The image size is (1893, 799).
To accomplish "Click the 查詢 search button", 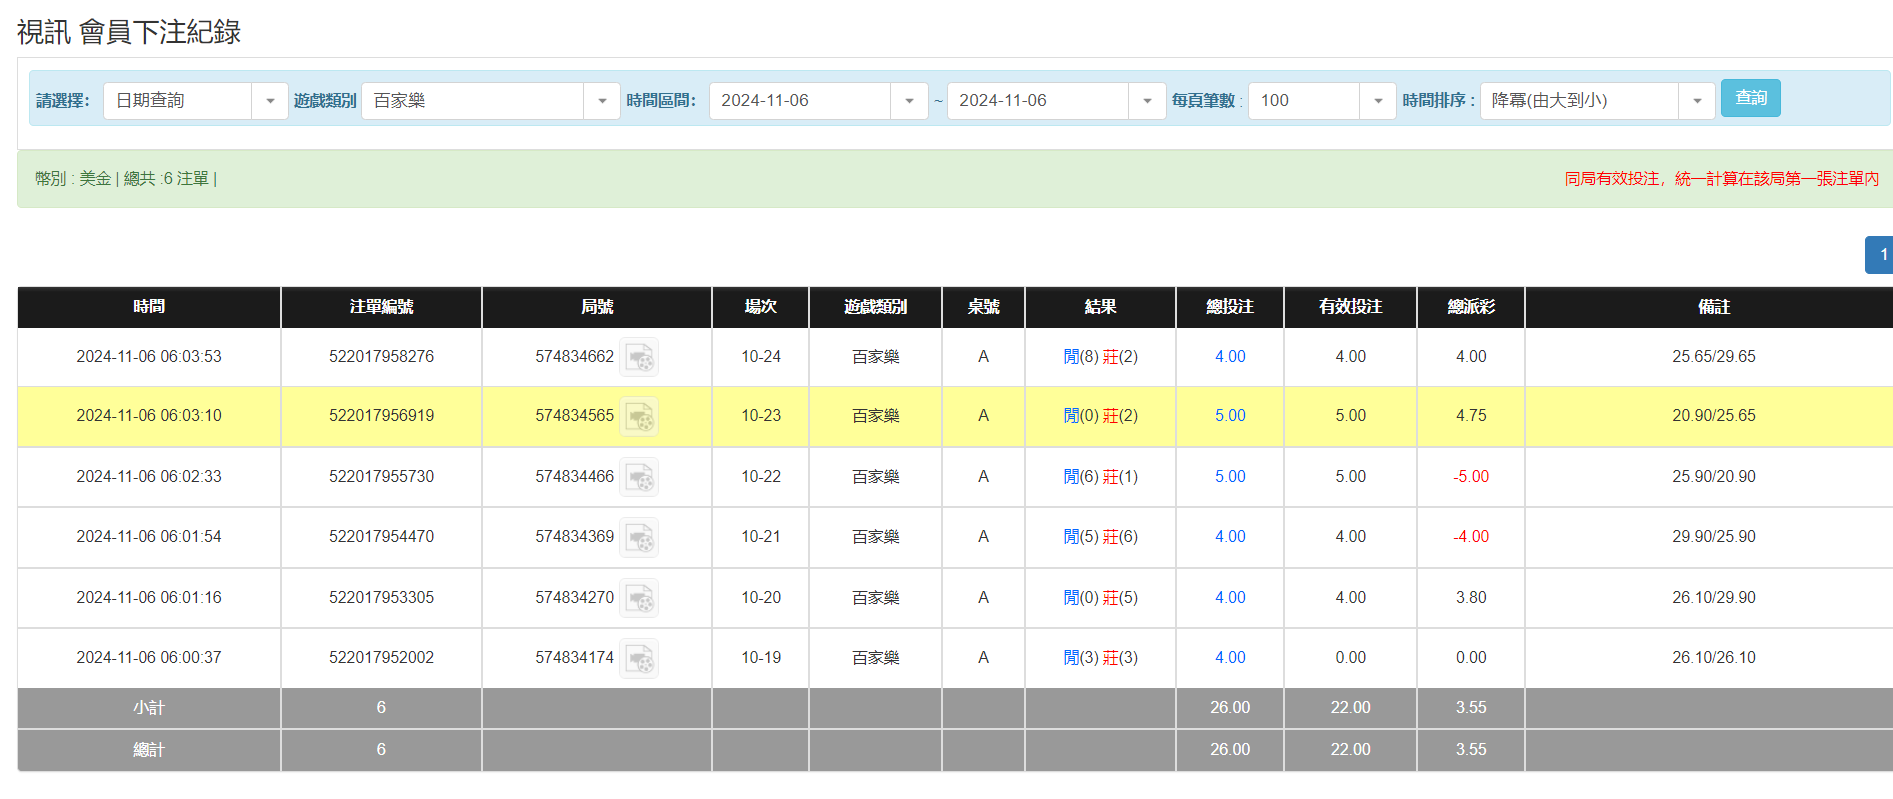I will (1750, 98).
